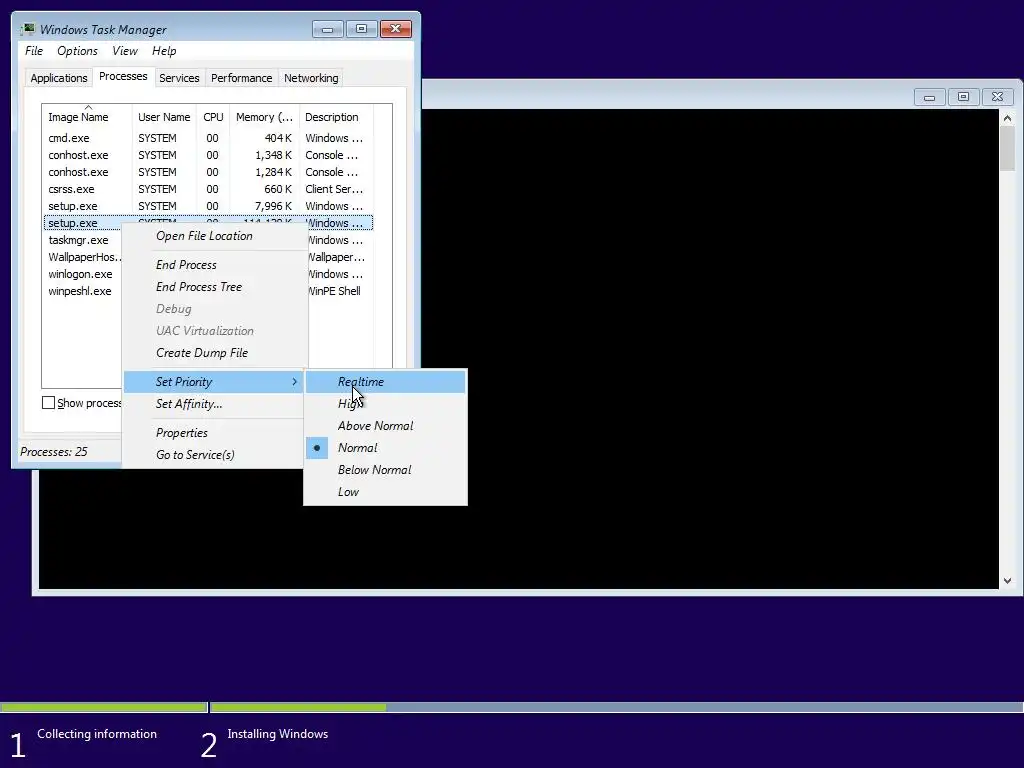The width and height of the screenshot is (1024, 768).
Task: Set priority to High
Action: (385, 404)
